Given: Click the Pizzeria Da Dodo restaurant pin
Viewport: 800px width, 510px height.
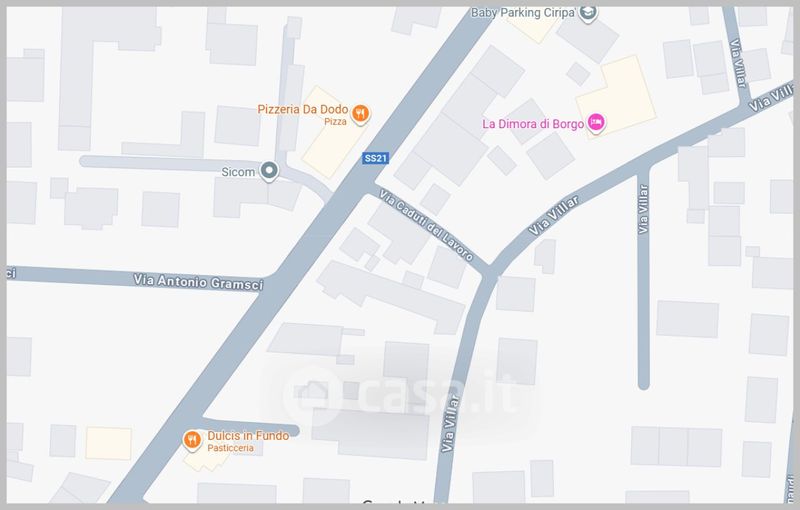Looking at the screenshot, I should tap(361, 113).
